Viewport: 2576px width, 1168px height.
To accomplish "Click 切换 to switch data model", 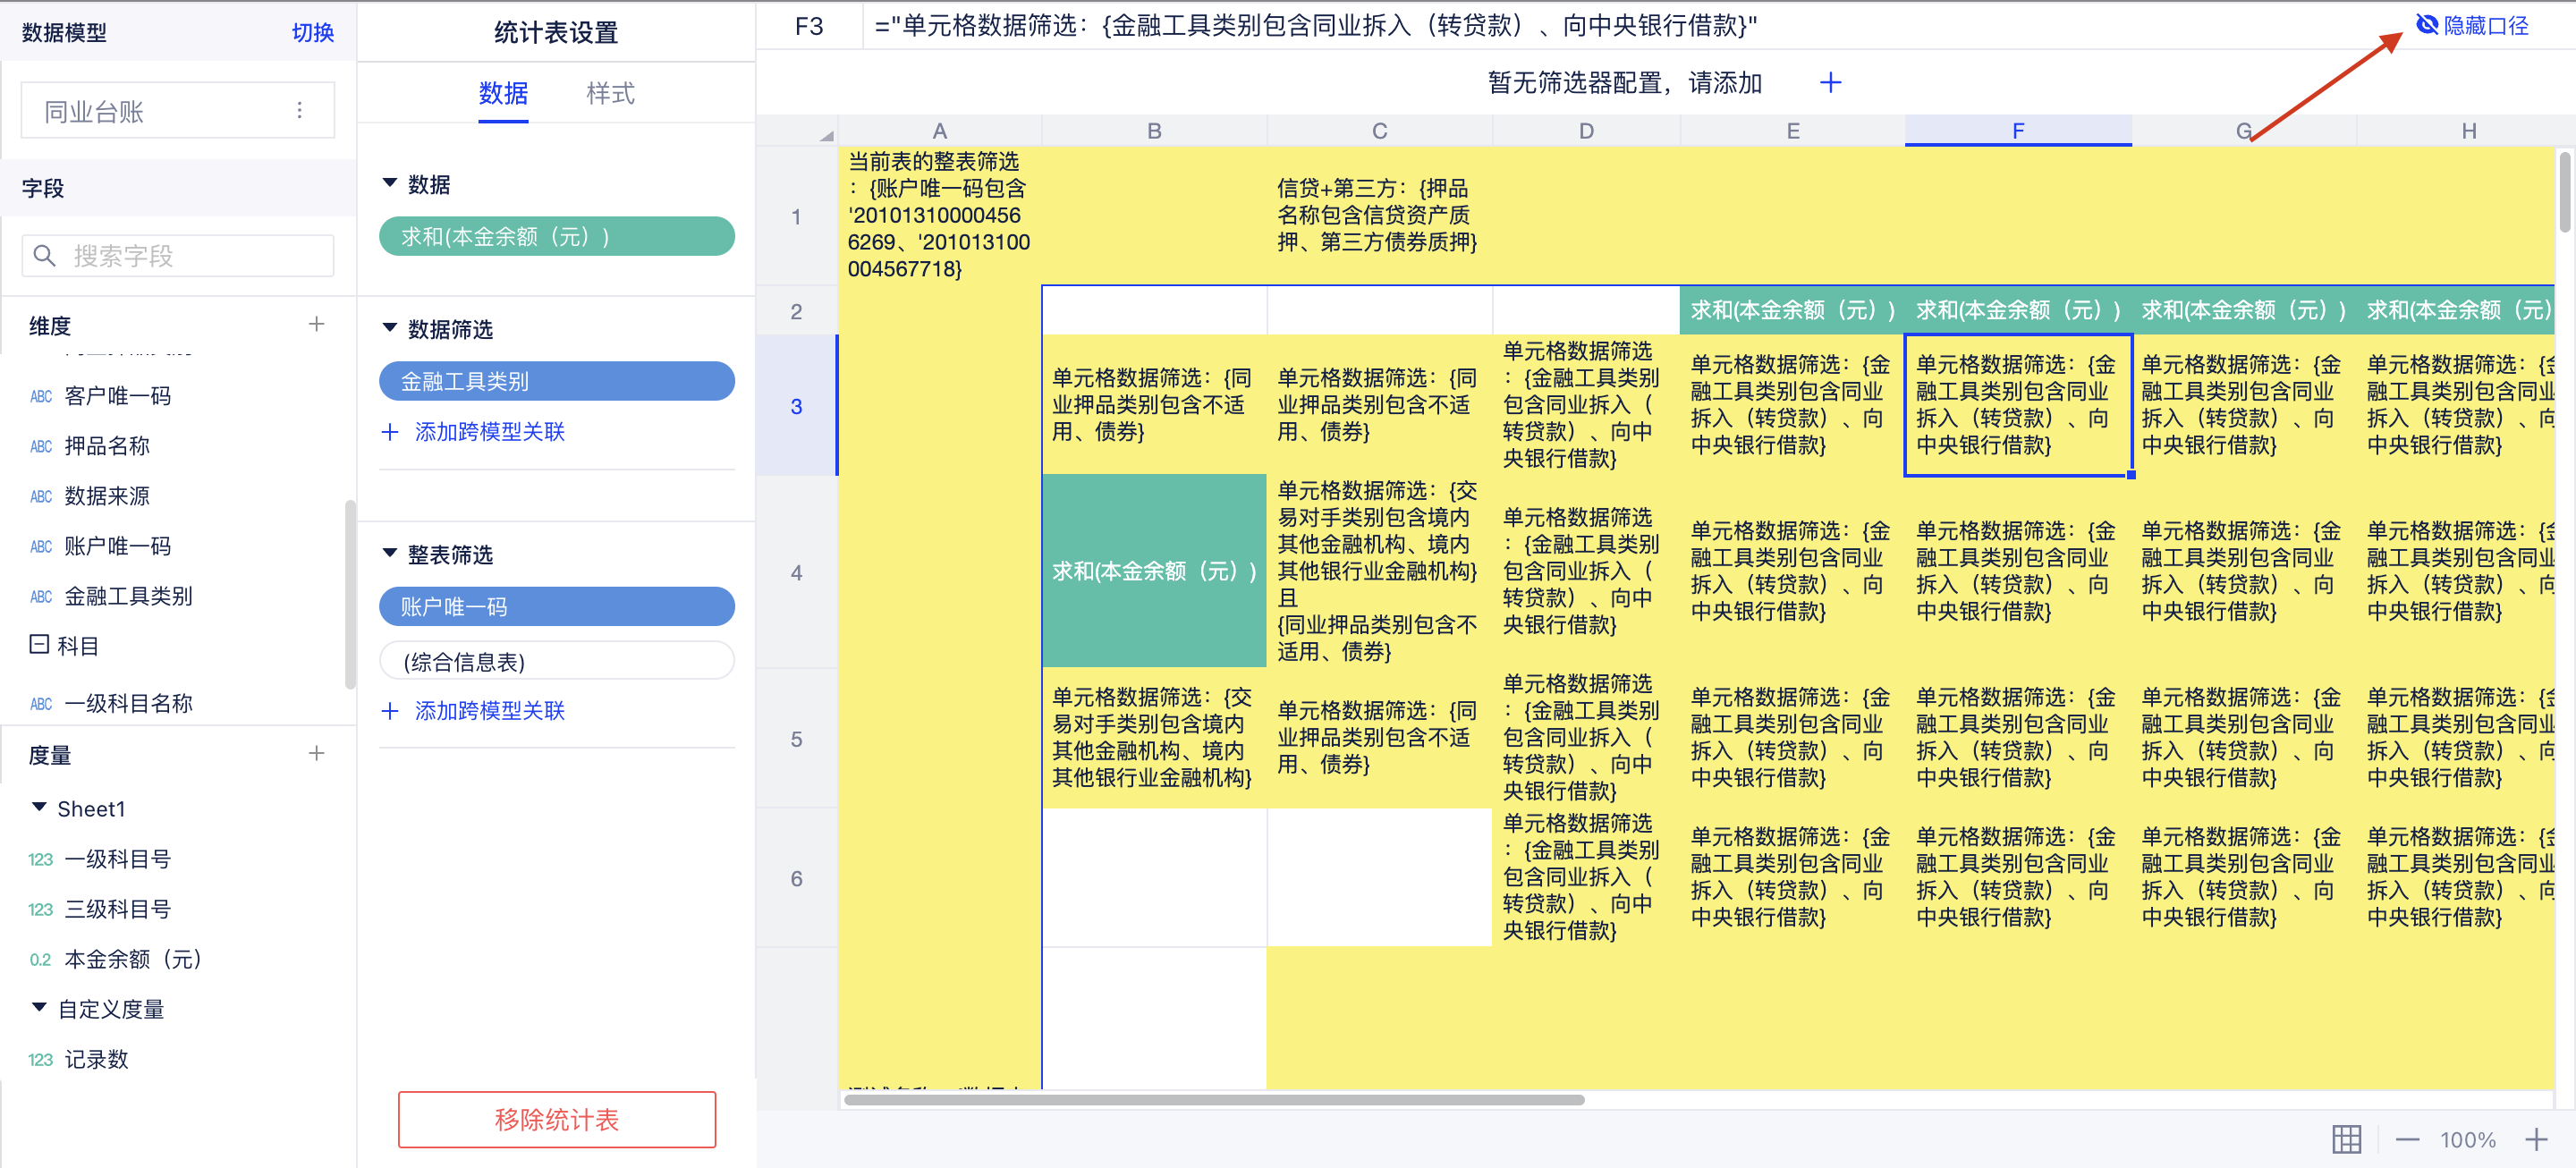I will pyautogui.click(x=312, y=32).
